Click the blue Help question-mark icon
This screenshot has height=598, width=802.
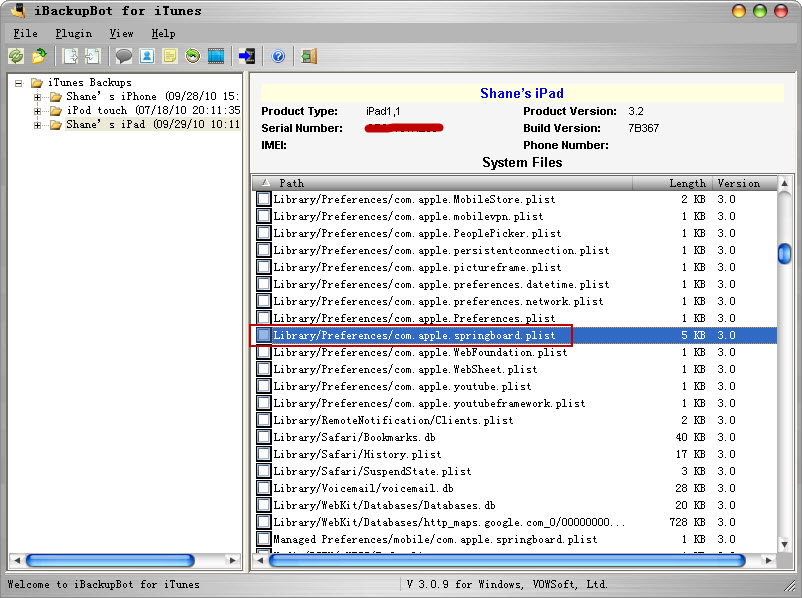[278, 56]
